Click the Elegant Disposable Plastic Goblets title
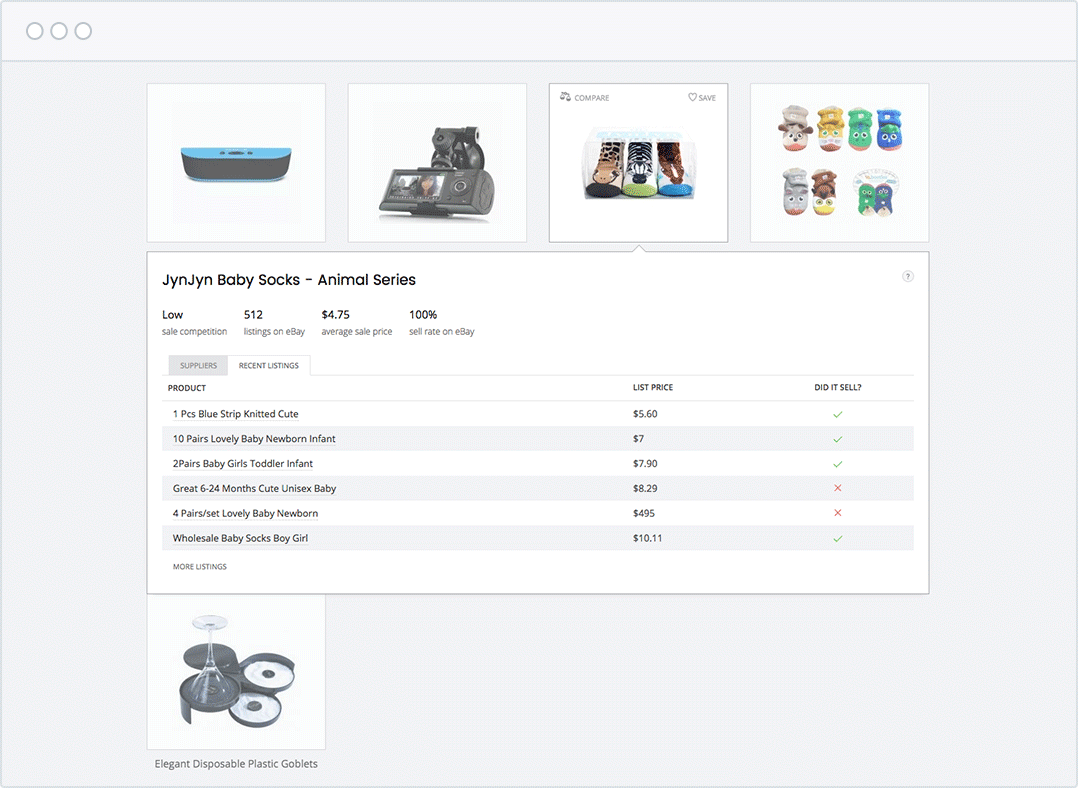 pyautogui.click(x=236, y=764)
